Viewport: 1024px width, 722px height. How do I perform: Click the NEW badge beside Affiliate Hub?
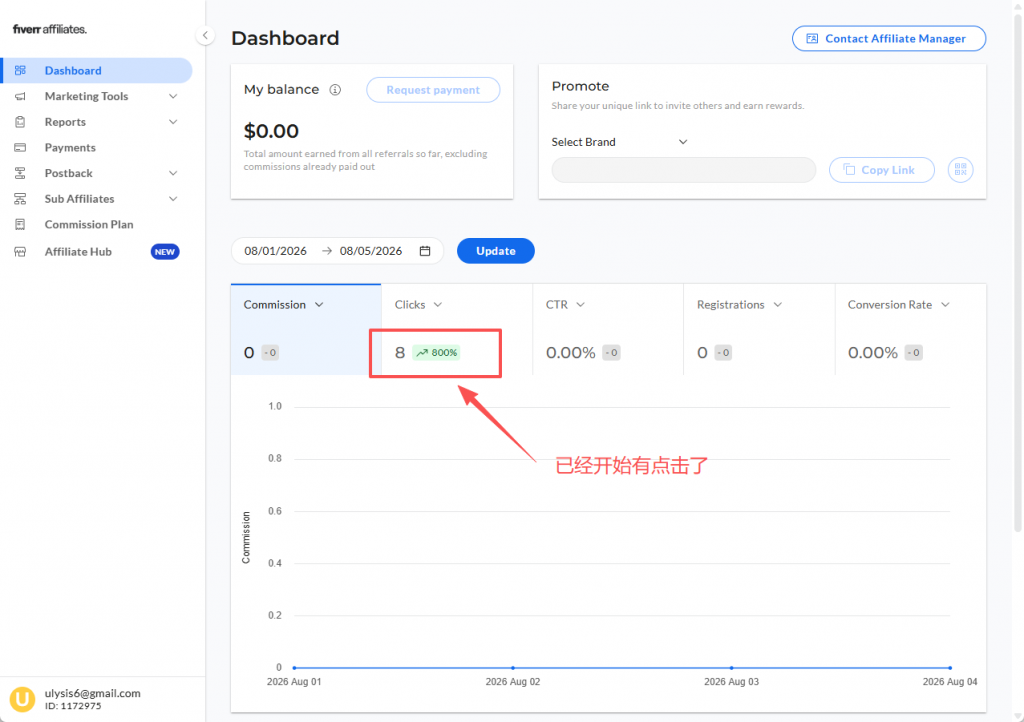[165, 252]
